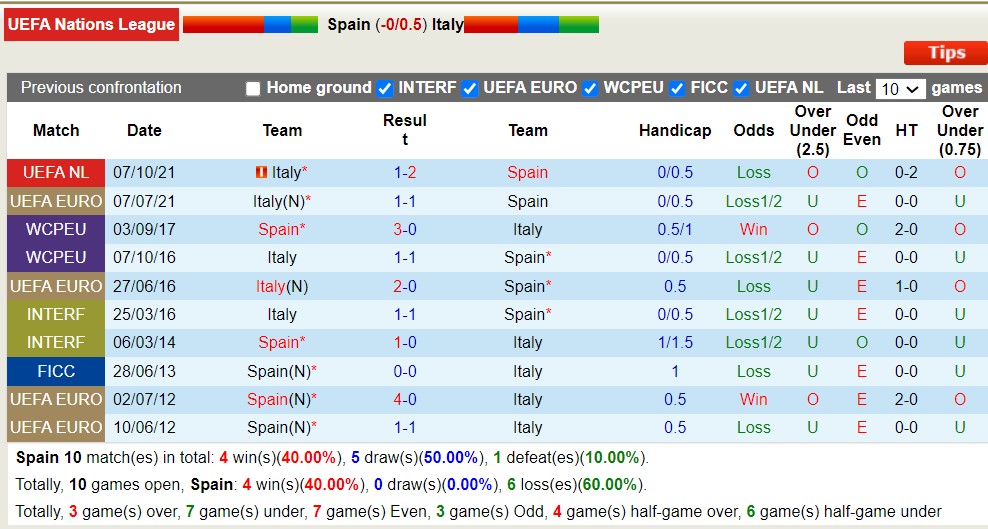Viewport: 988px width, 529px height.
Task: Uncheck the UEFA EURO filter checkbox
Action: [x=470, y=89]
